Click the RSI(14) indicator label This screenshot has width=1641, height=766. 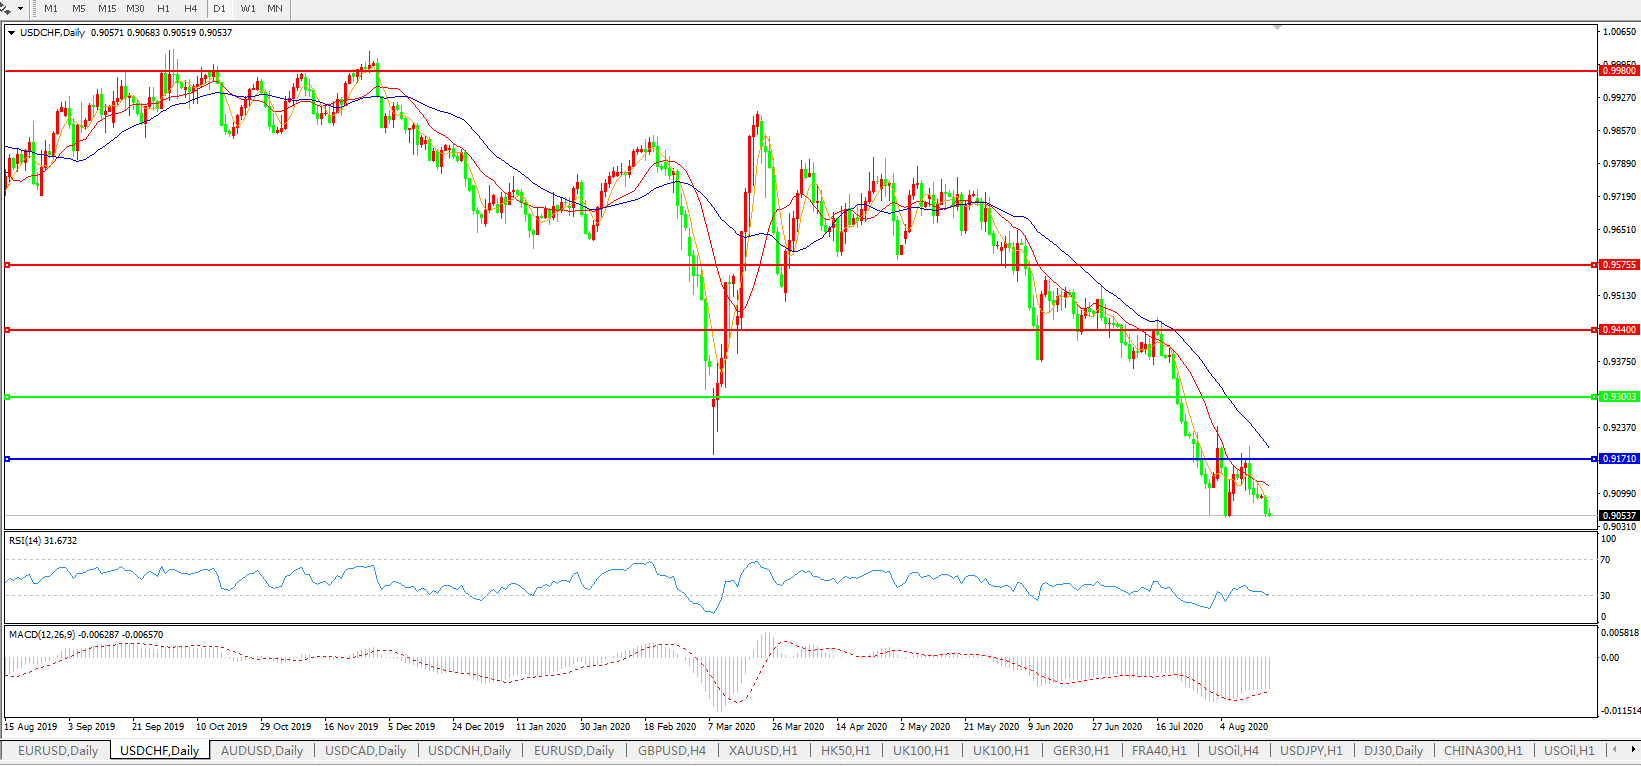42,541
